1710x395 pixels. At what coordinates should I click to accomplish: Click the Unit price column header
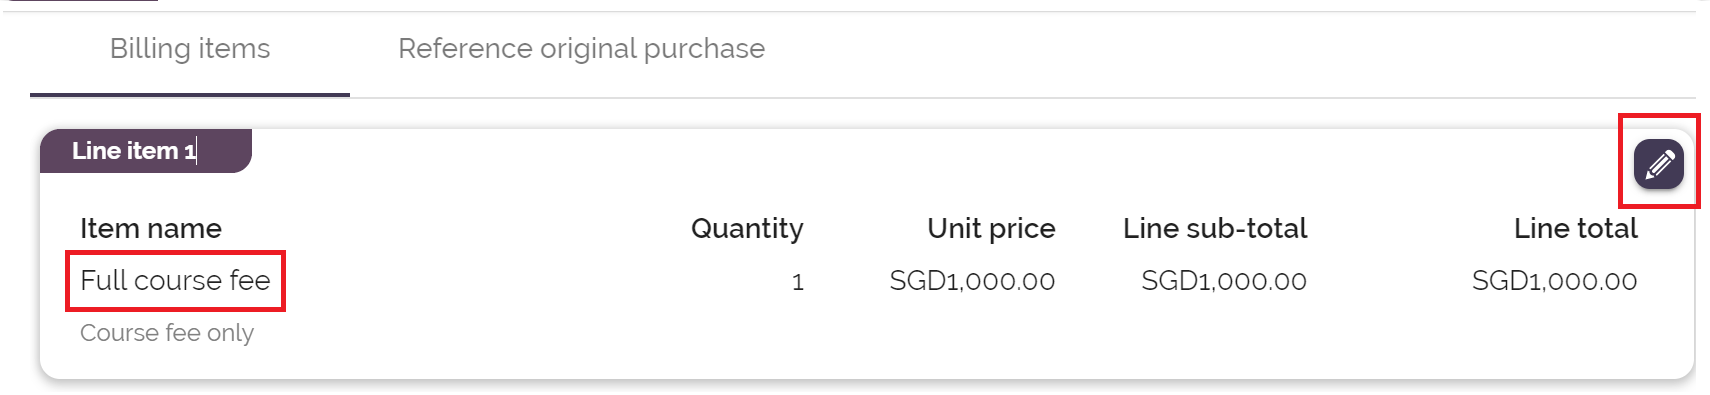tap(991, 229)
